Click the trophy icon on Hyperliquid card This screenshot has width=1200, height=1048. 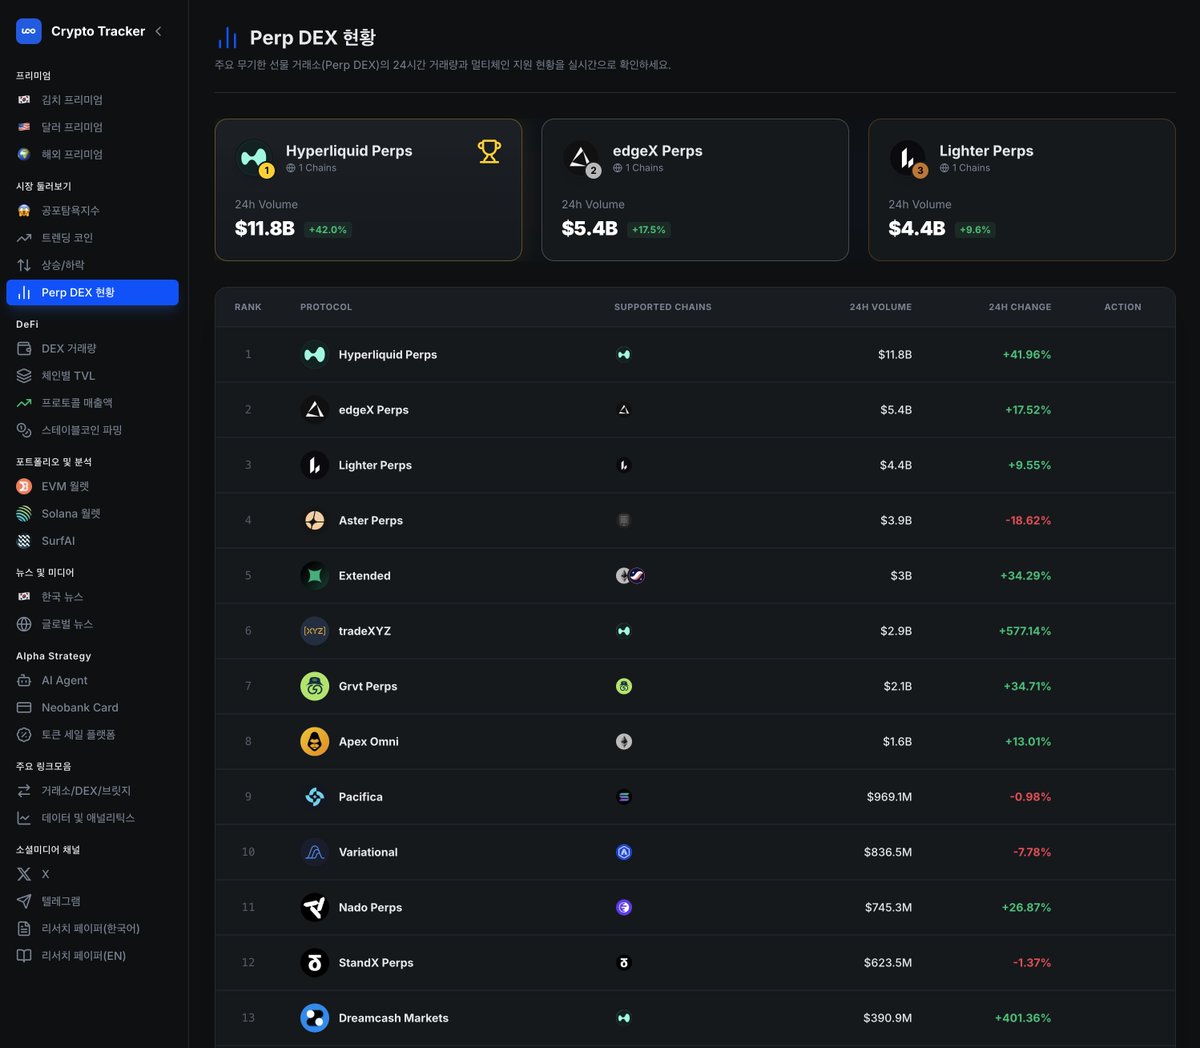point(489,151)
